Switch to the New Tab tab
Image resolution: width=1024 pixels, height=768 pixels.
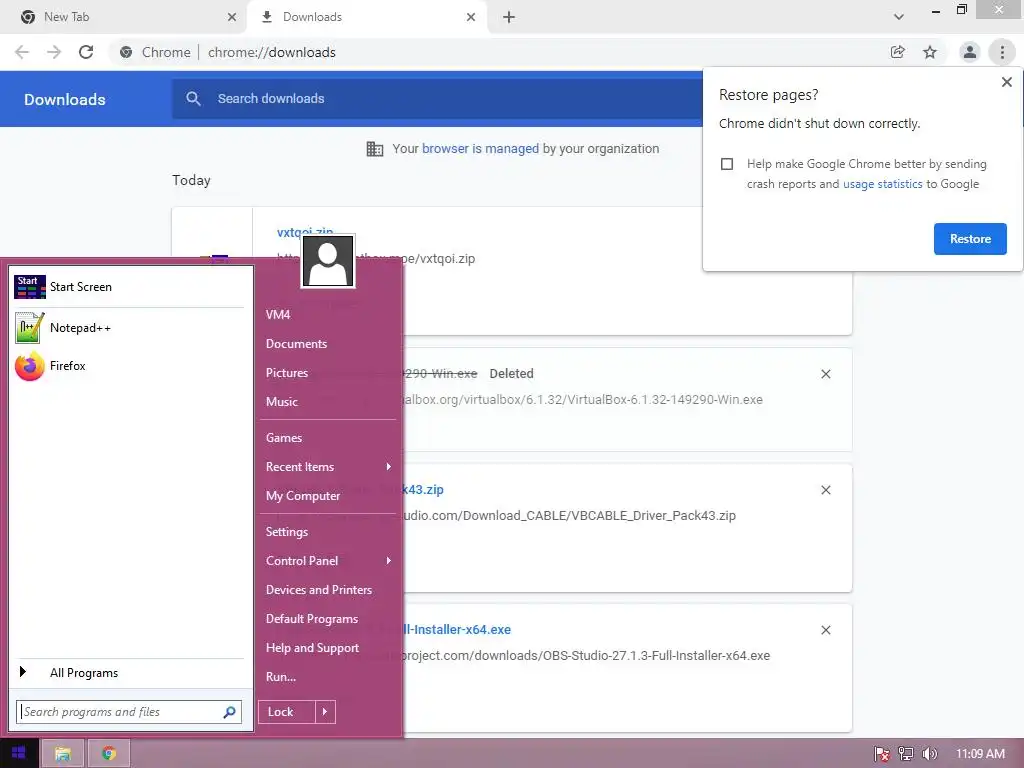click(x=124, y=17)
